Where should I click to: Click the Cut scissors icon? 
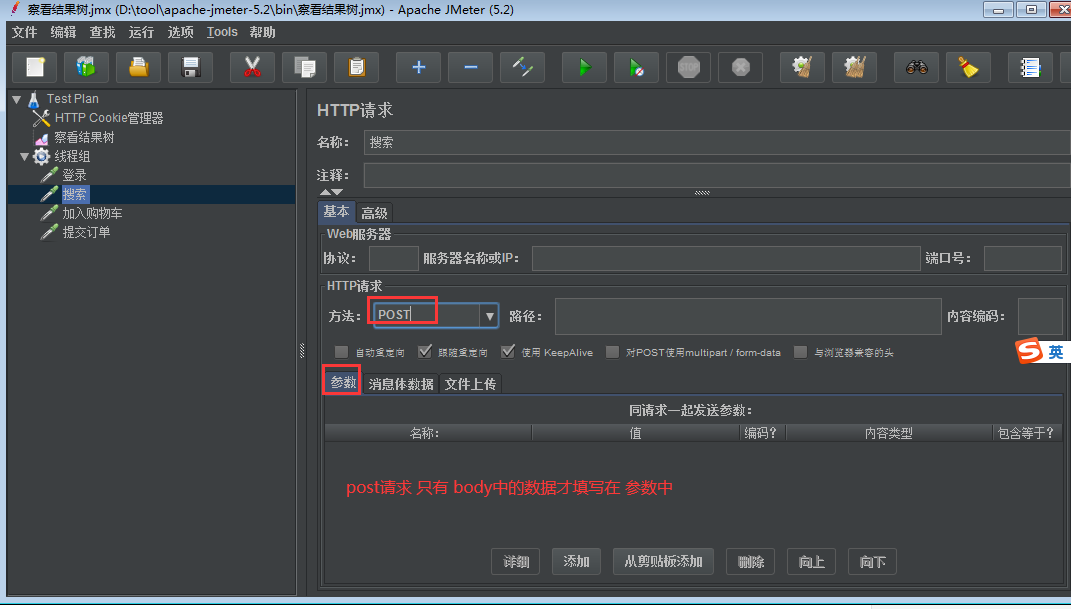[x=252, y=67]
